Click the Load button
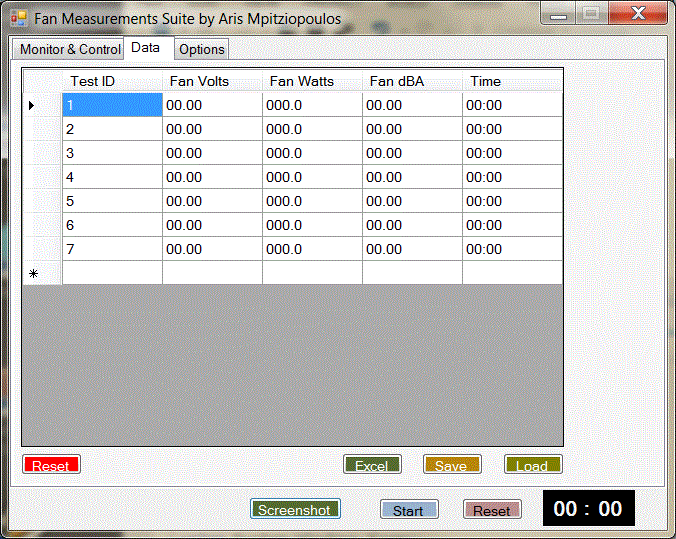The image size is (676, 539). (x=533, y=464)
